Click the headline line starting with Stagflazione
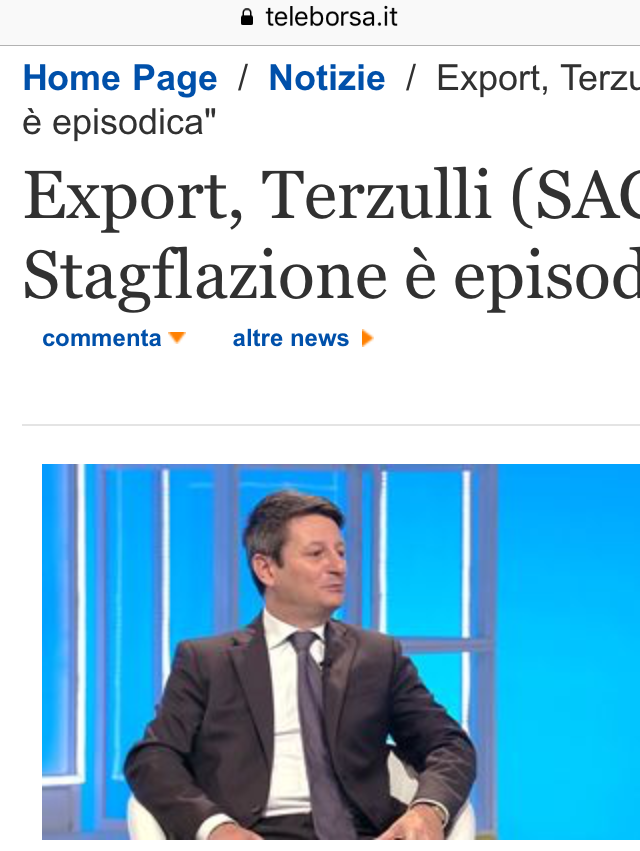 tap(332, 276)
